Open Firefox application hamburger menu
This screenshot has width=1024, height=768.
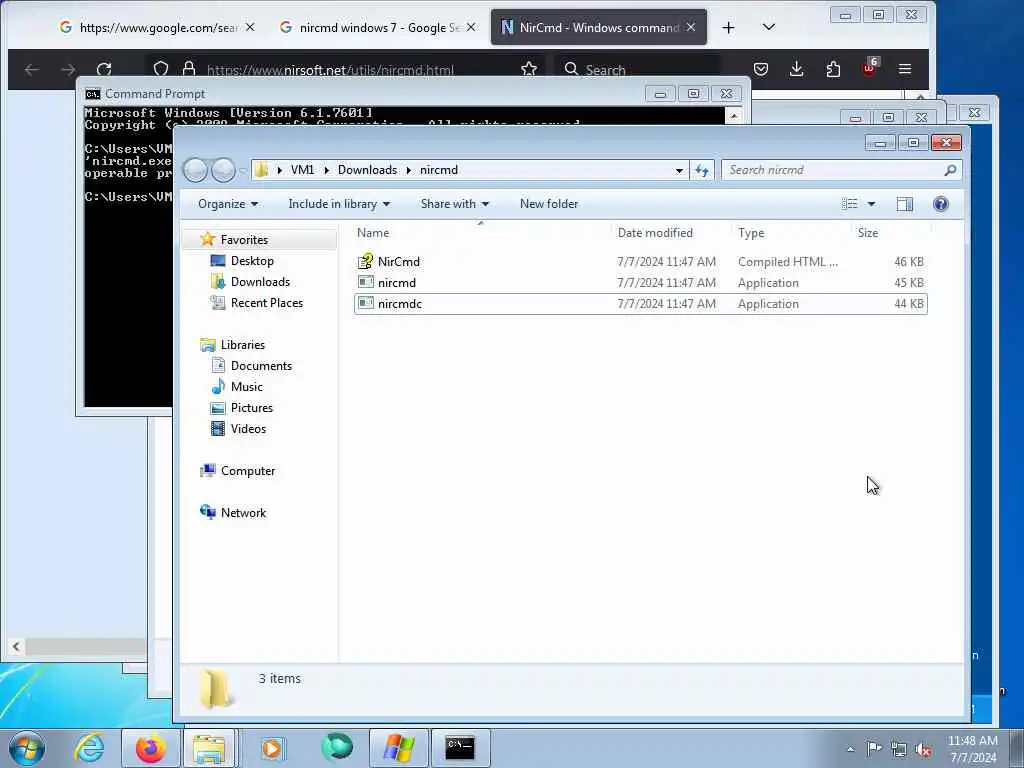pyautogui.click(x=904, y=69)
